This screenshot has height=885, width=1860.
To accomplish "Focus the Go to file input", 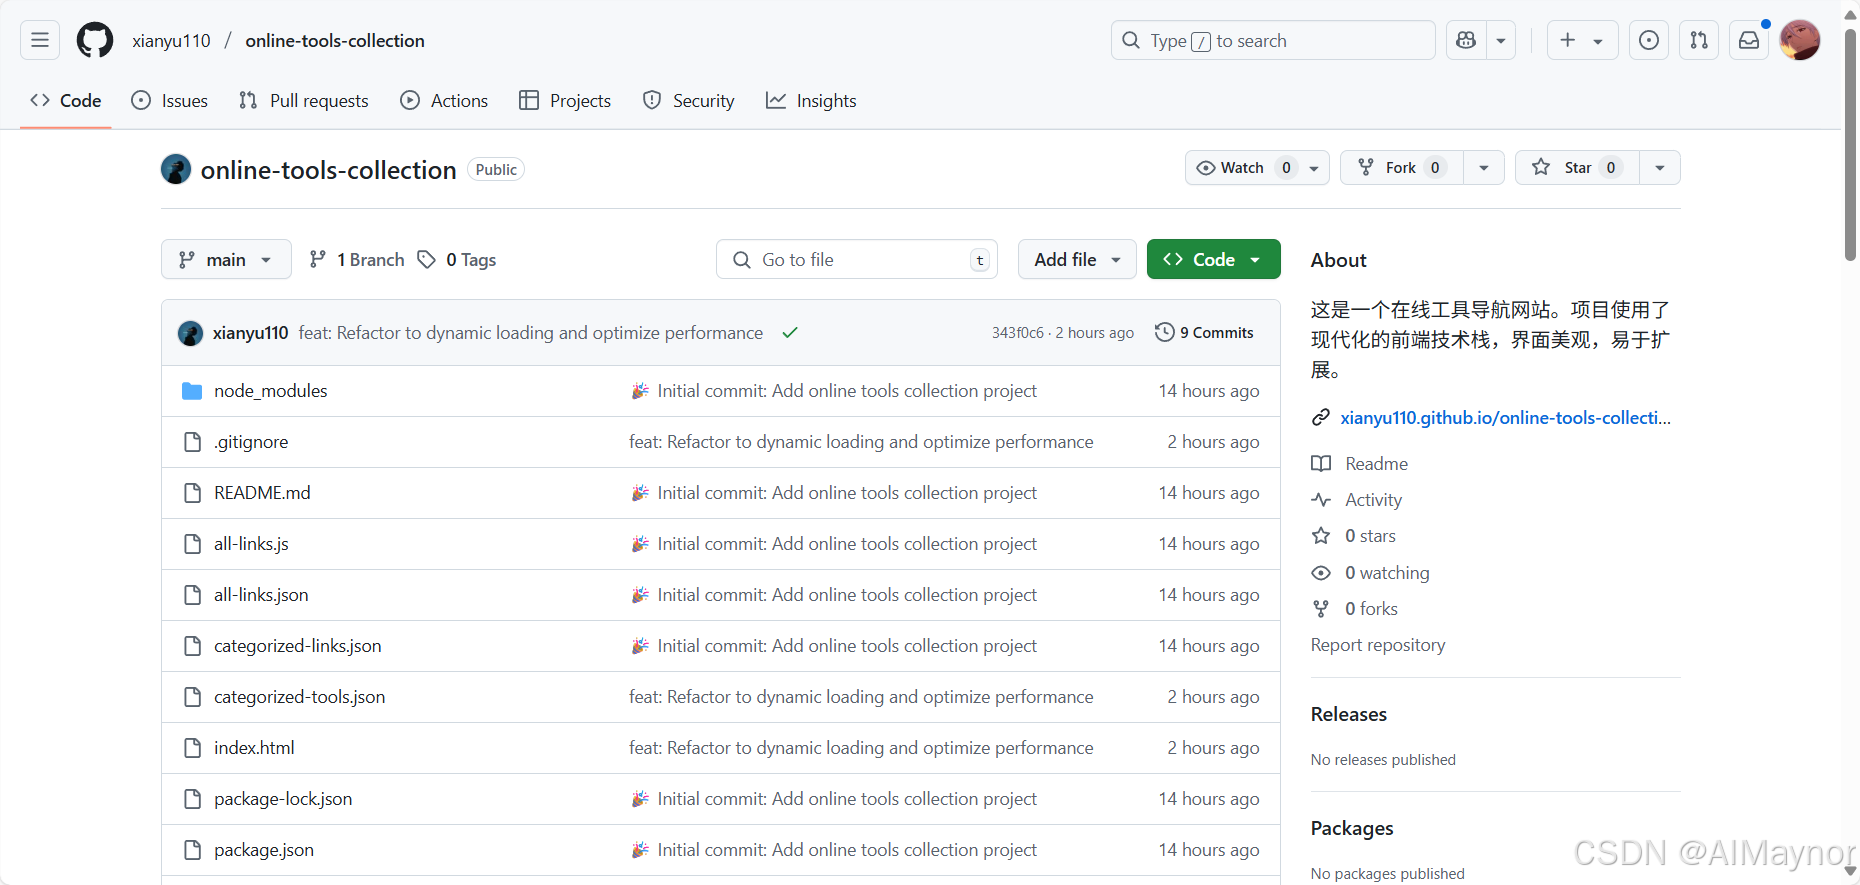I will [x=857, y=259].
